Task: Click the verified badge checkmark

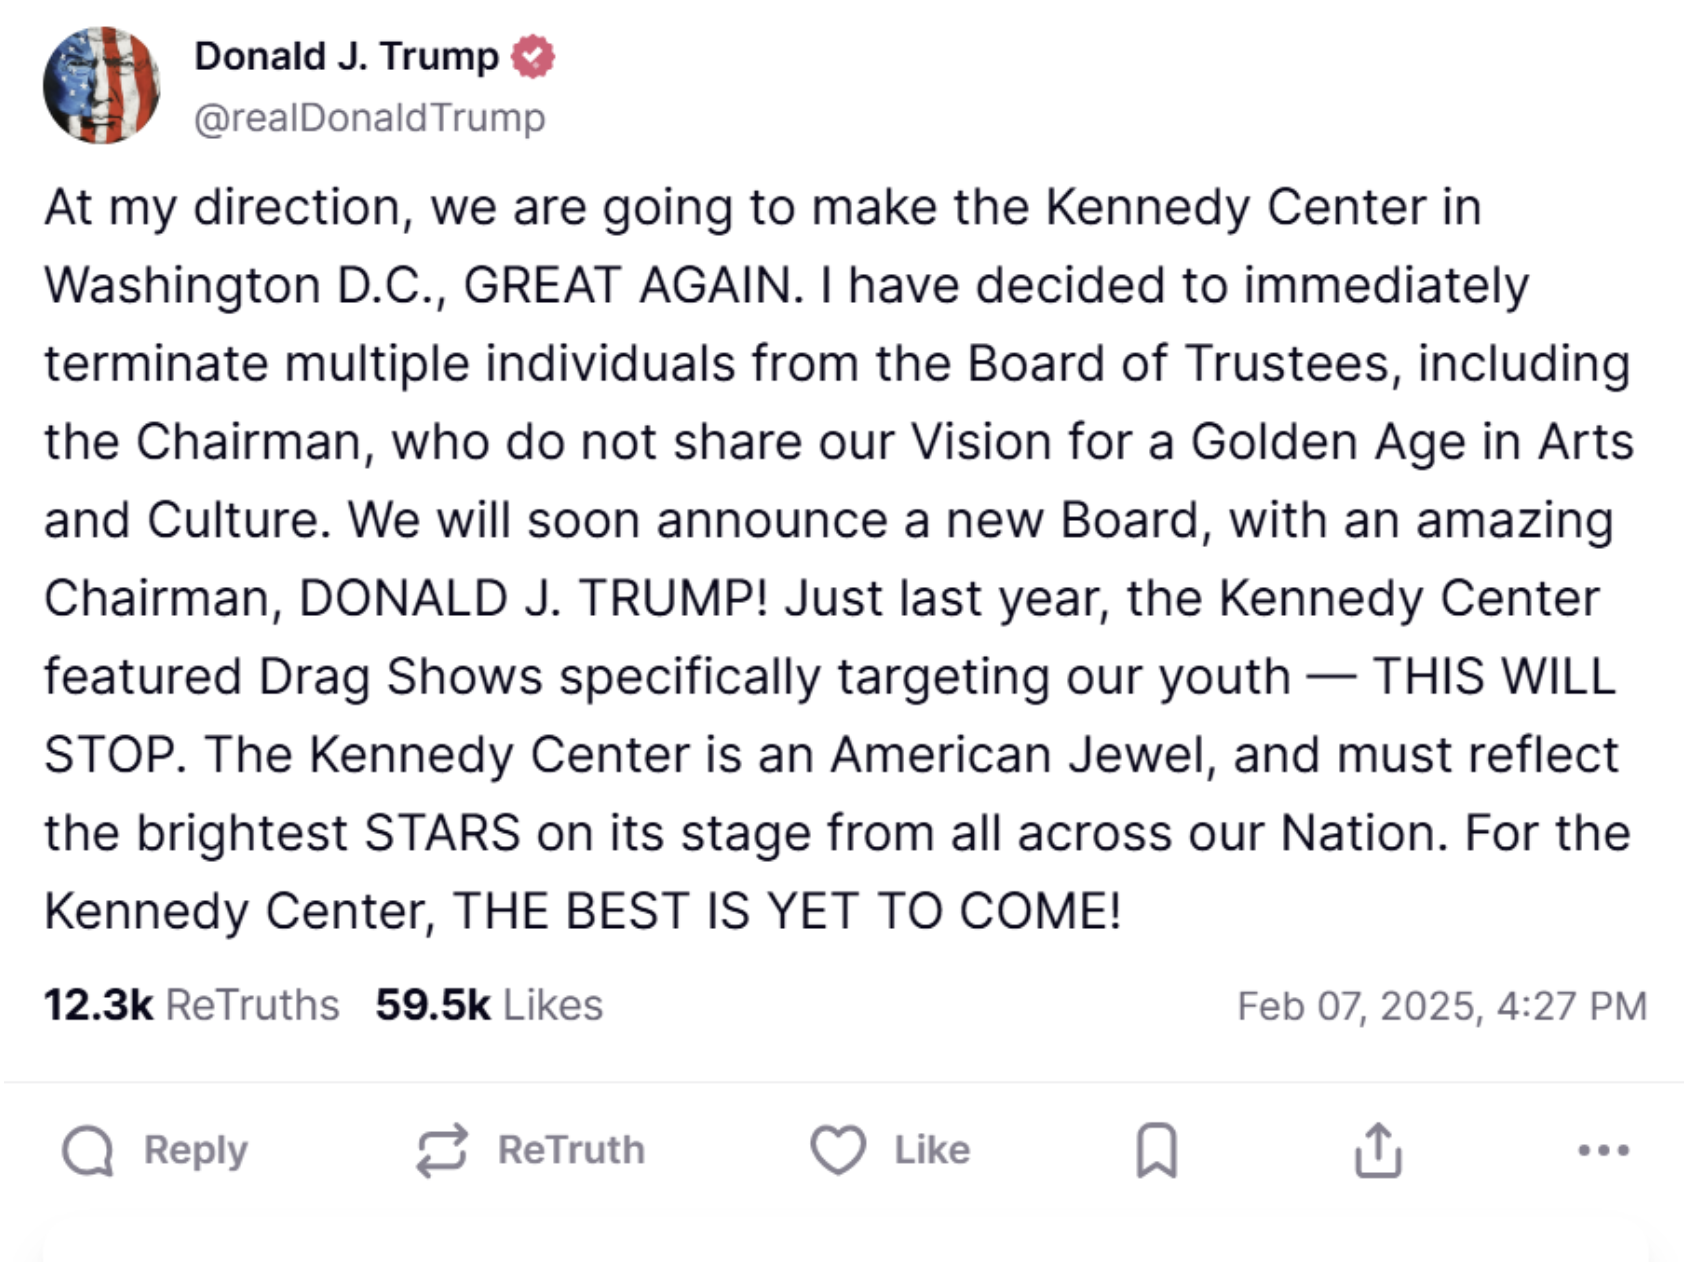Action: [x=533, y=56]
